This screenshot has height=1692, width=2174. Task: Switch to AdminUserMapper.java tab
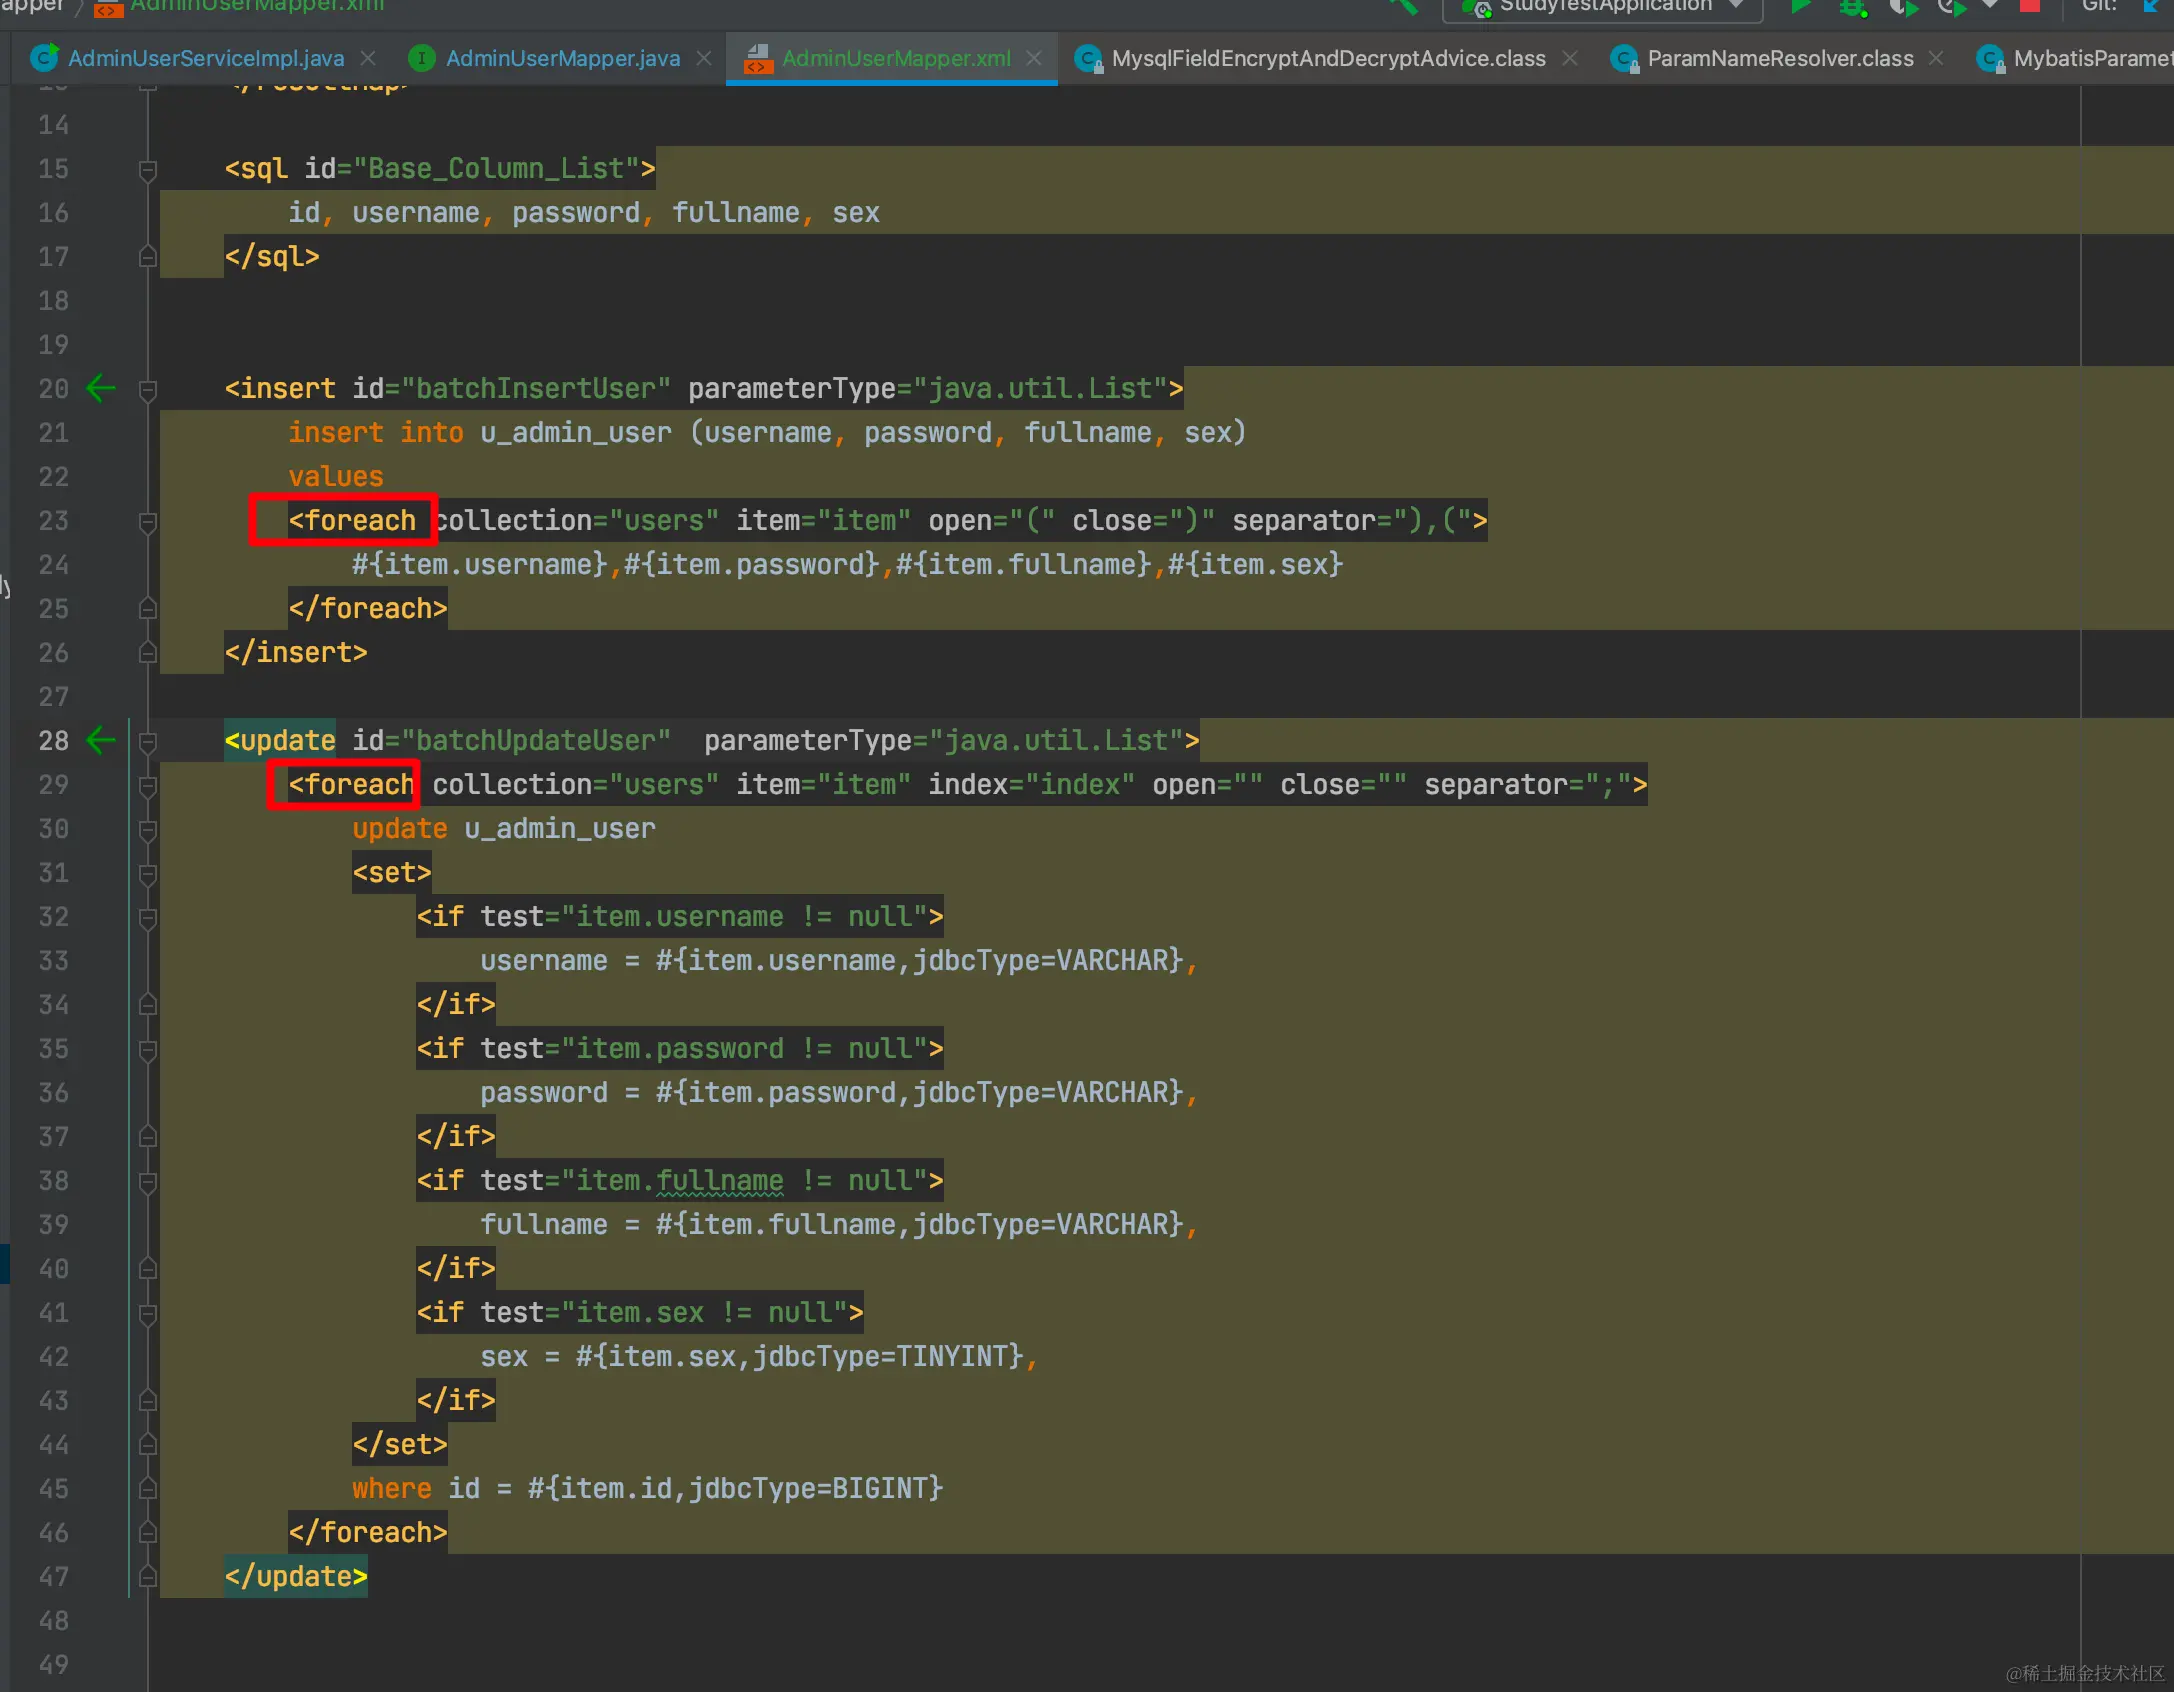[562, 58]
